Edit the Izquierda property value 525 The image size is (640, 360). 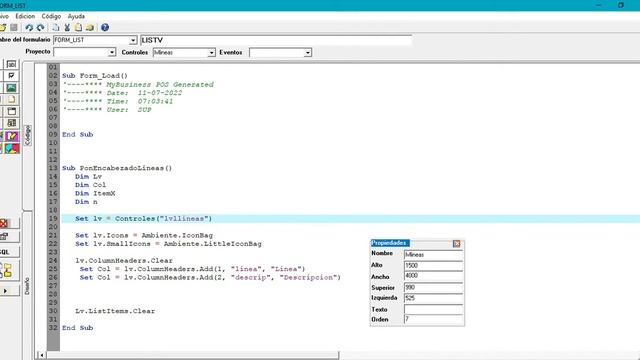point(433,298)
